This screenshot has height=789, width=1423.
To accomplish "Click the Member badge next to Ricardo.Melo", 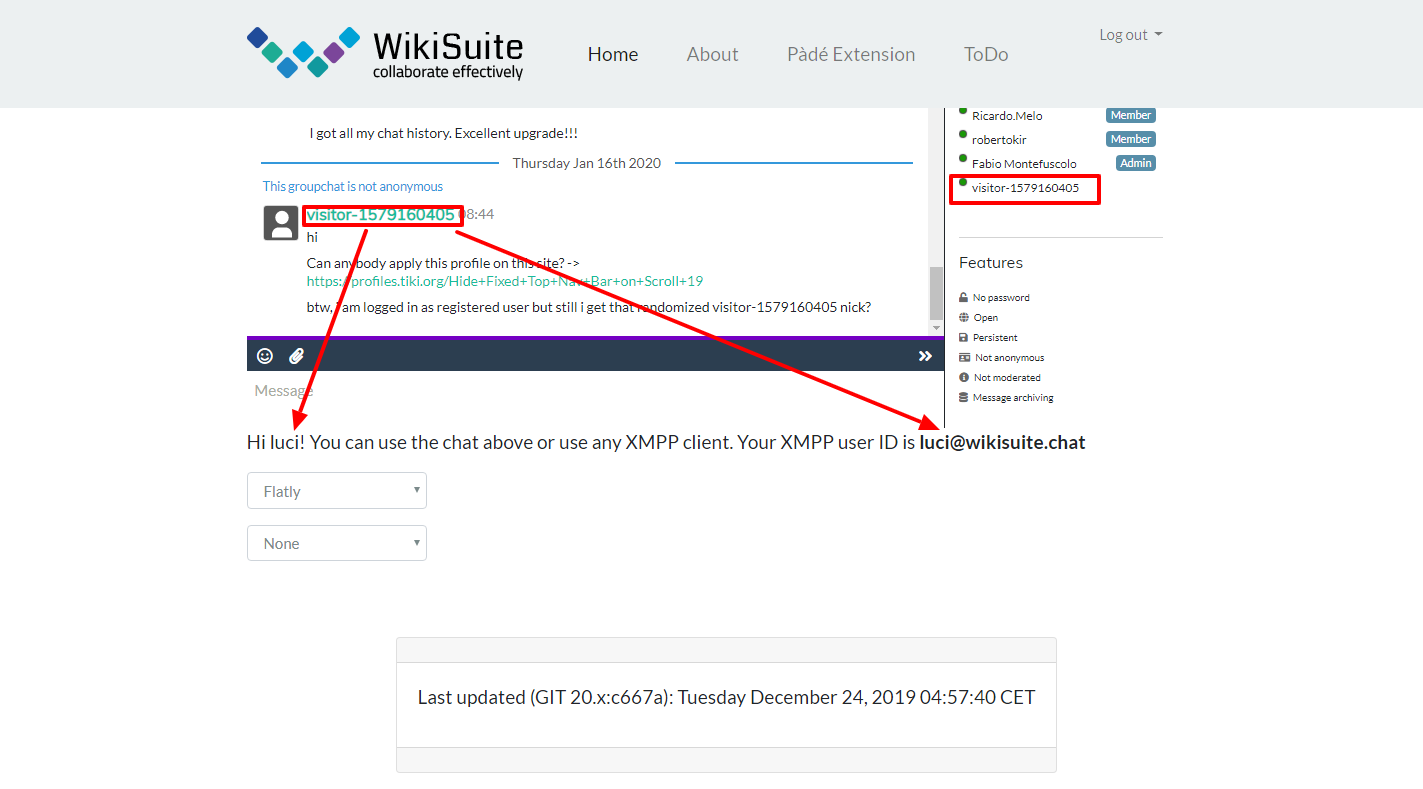I will click(x=1131, y=115).
